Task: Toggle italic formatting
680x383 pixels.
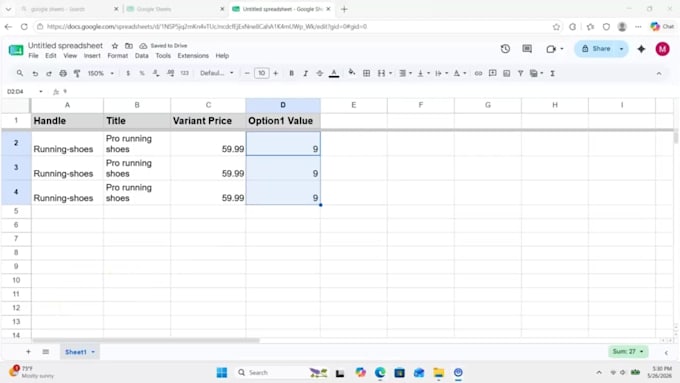Action: click(305, 73)
